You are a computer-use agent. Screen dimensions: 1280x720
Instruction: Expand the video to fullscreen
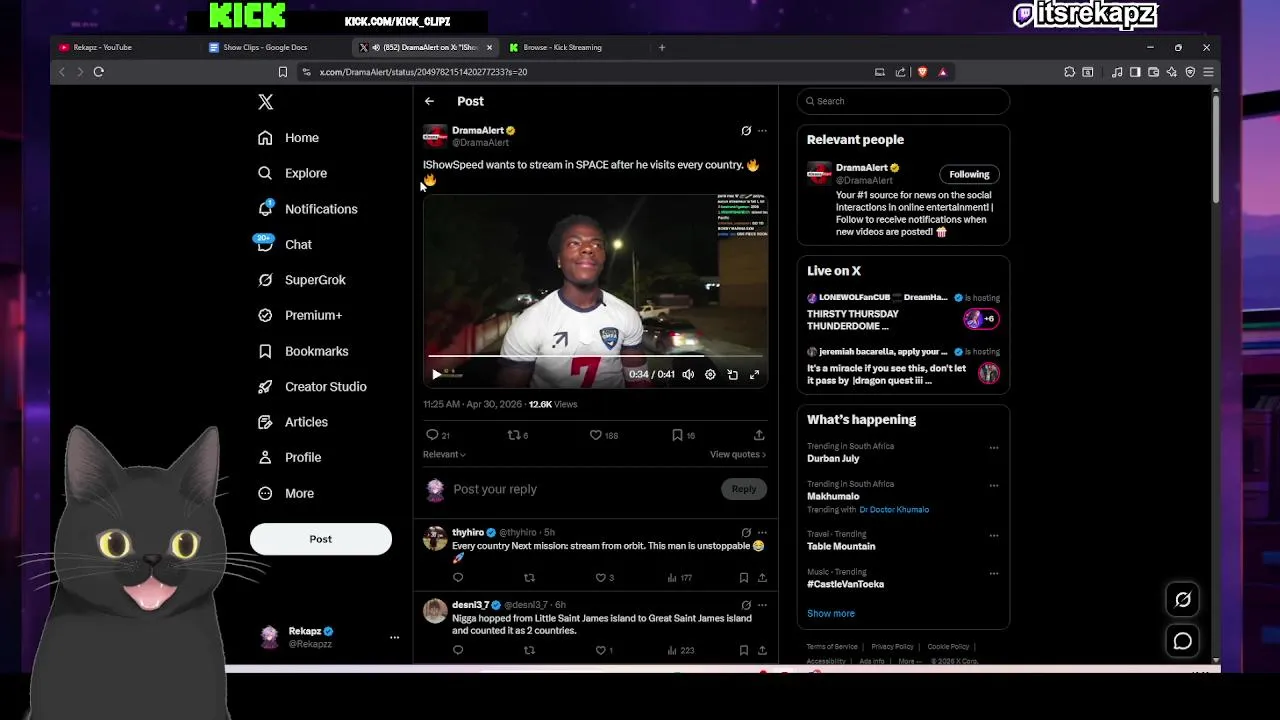[x=754, y=374]
